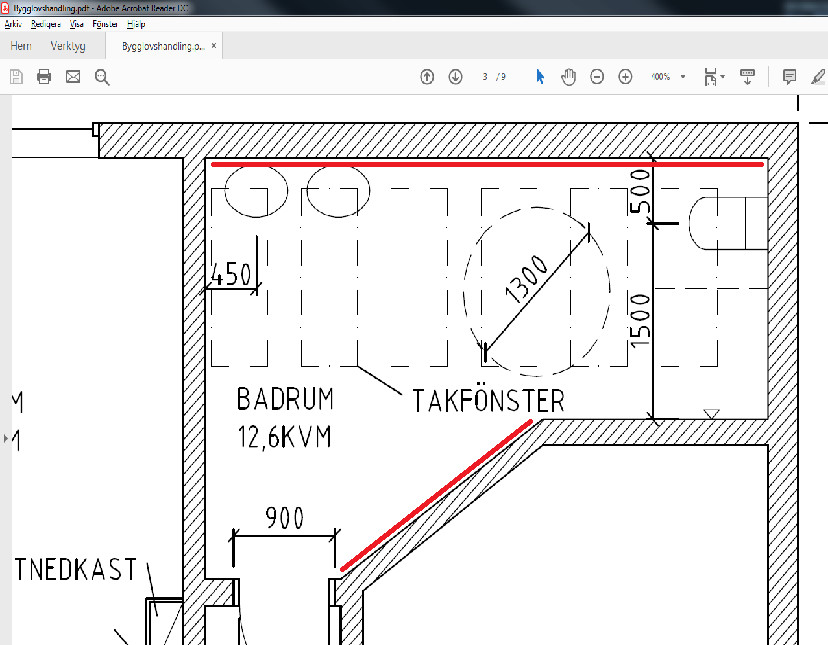Open the zoom percentage dropdown
Screen dimensions: 828x645
[x=683, y=77]
